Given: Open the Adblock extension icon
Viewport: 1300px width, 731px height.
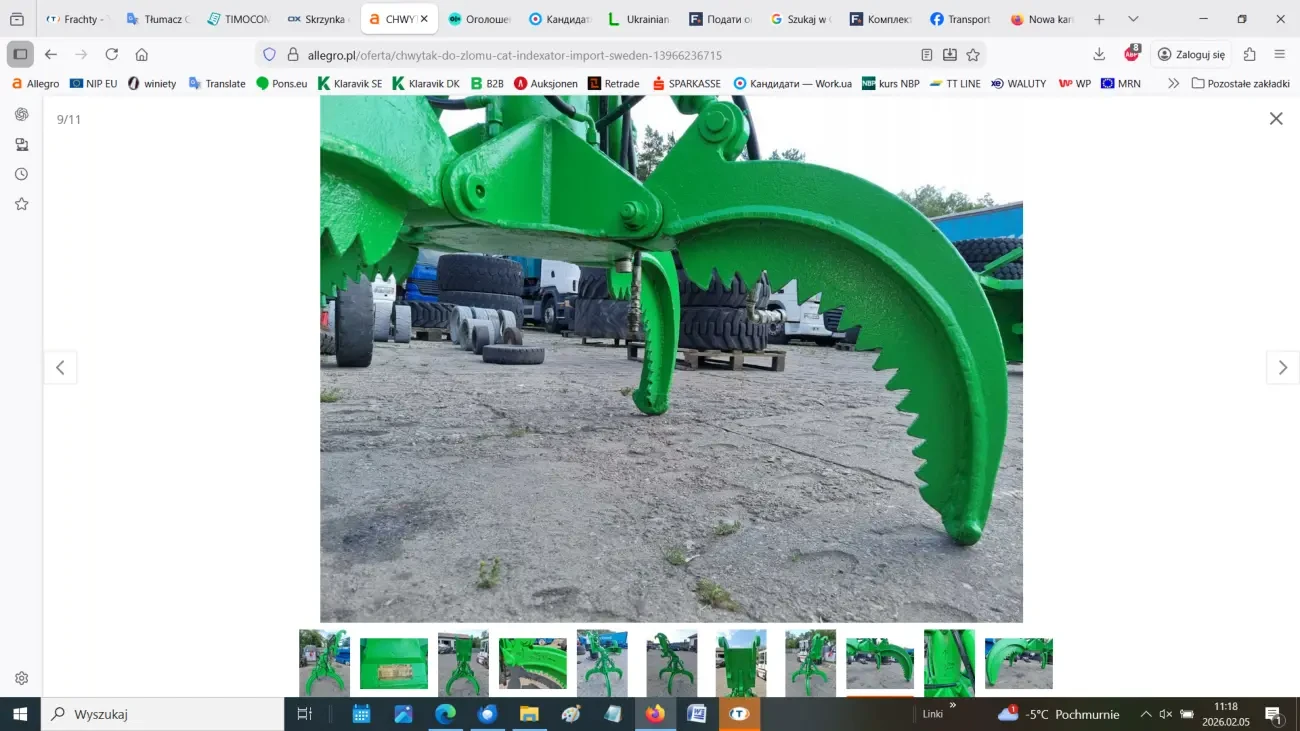Looking at the screenshot, I should point(1132,54).
